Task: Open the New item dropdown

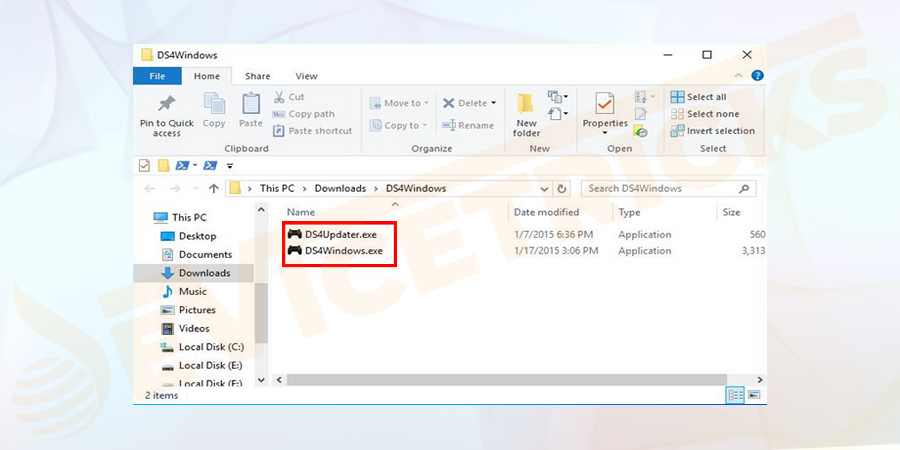Action: click(558, 96)
